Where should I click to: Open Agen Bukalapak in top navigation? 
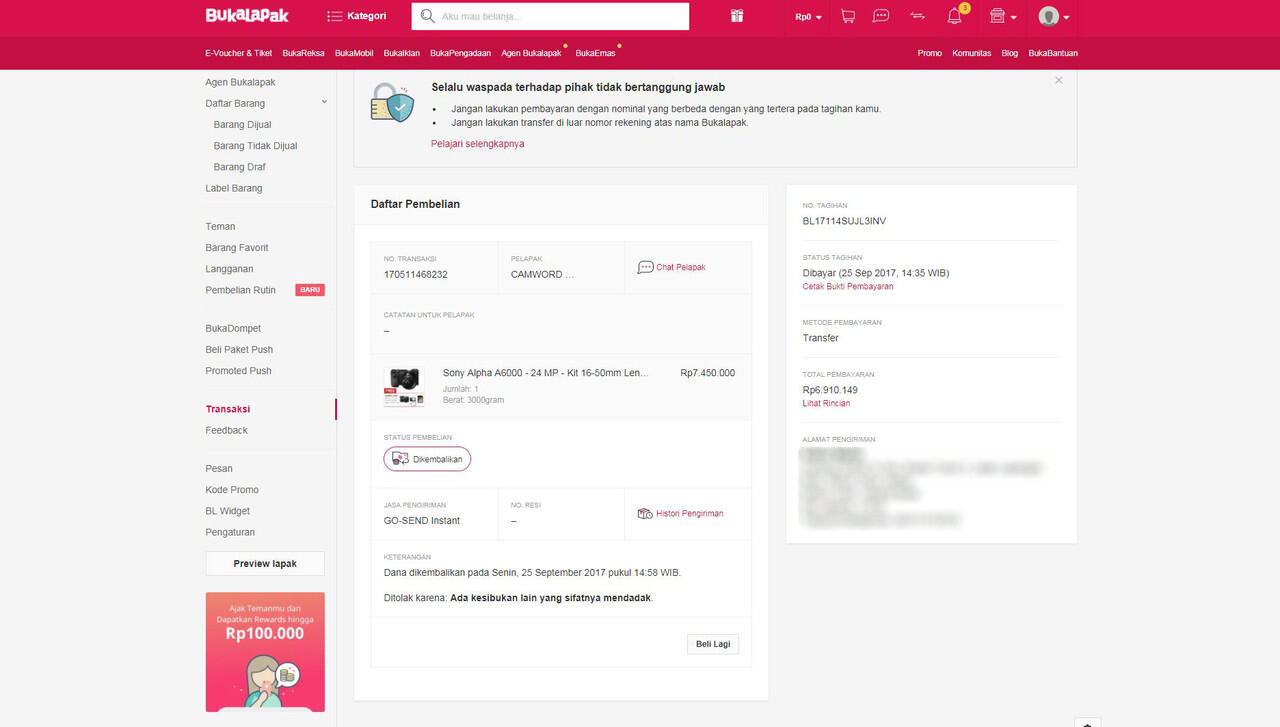point(531,53)
